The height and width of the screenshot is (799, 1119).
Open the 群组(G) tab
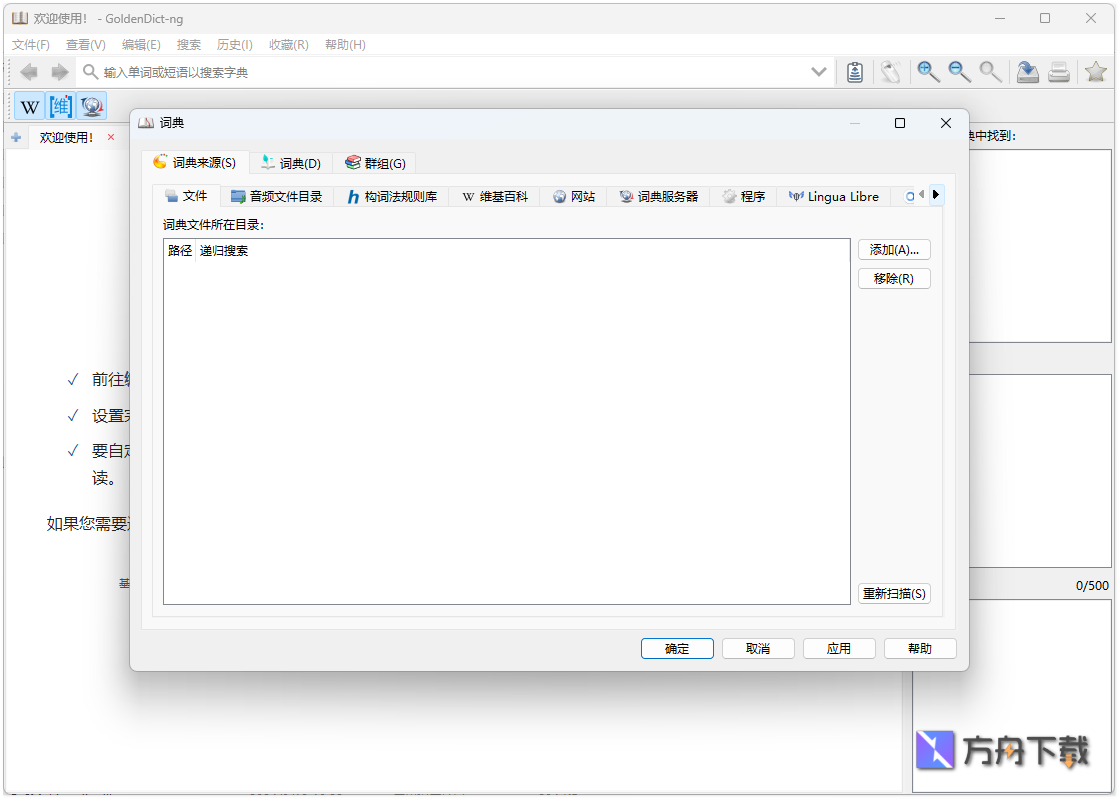coord(375,163)
